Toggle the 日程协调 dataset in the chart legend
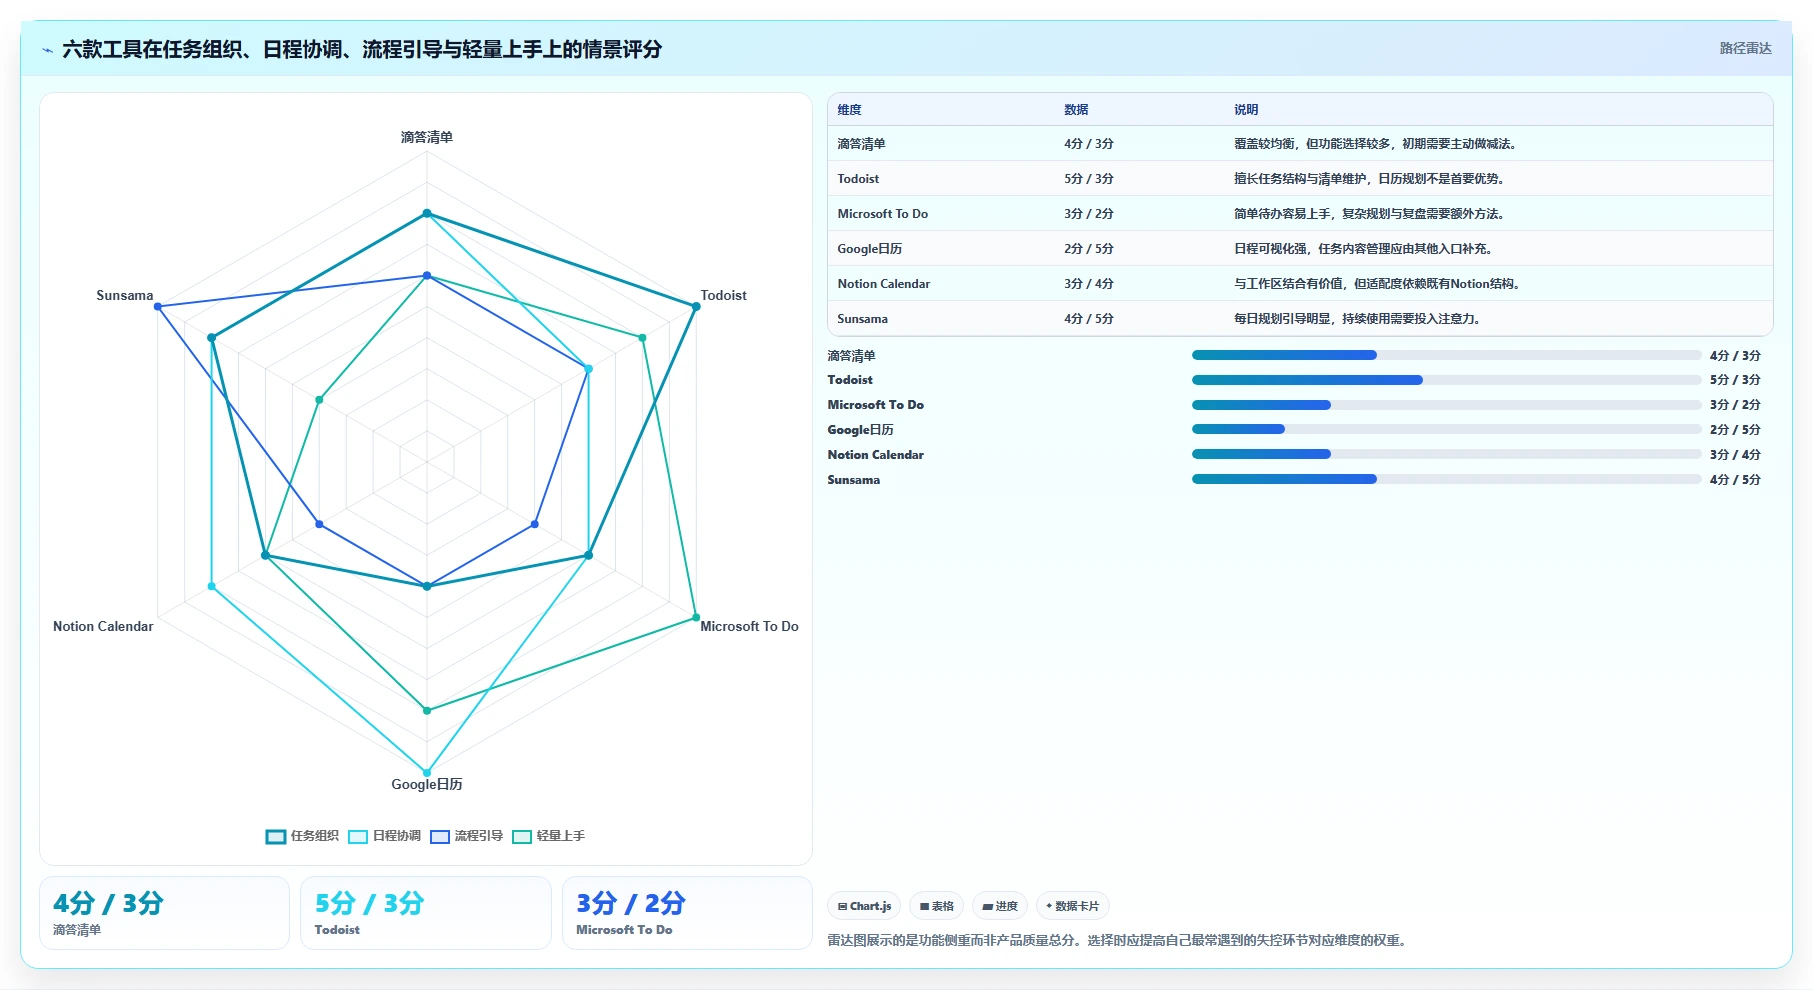This screenshot has width=1813, height=990. pyautogui.click(x=384, y=836)
